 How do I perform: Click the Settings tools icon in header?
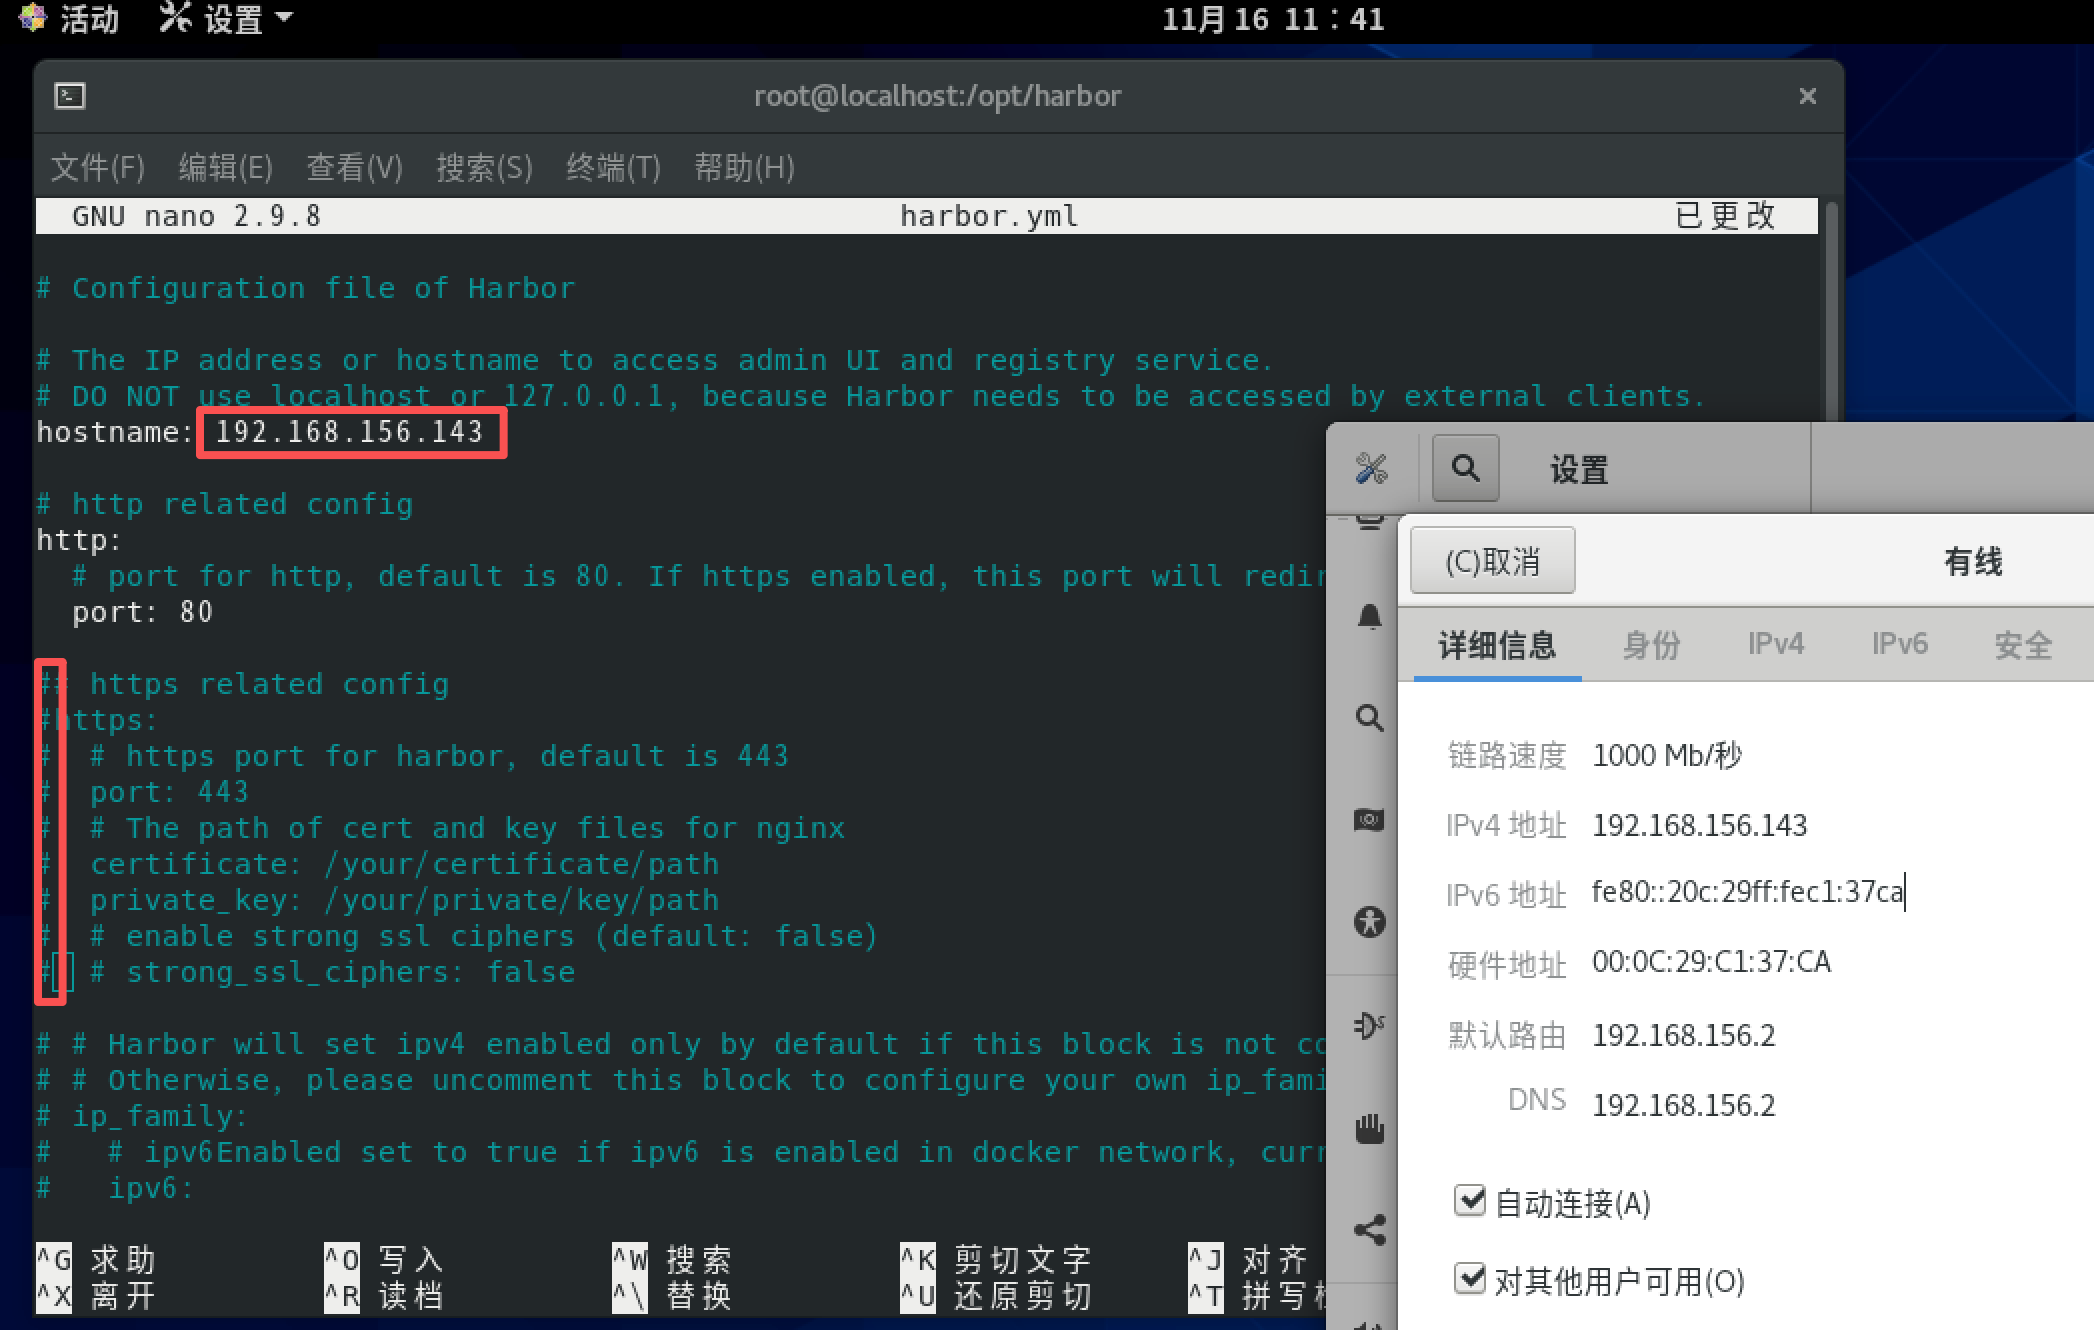1371,468
